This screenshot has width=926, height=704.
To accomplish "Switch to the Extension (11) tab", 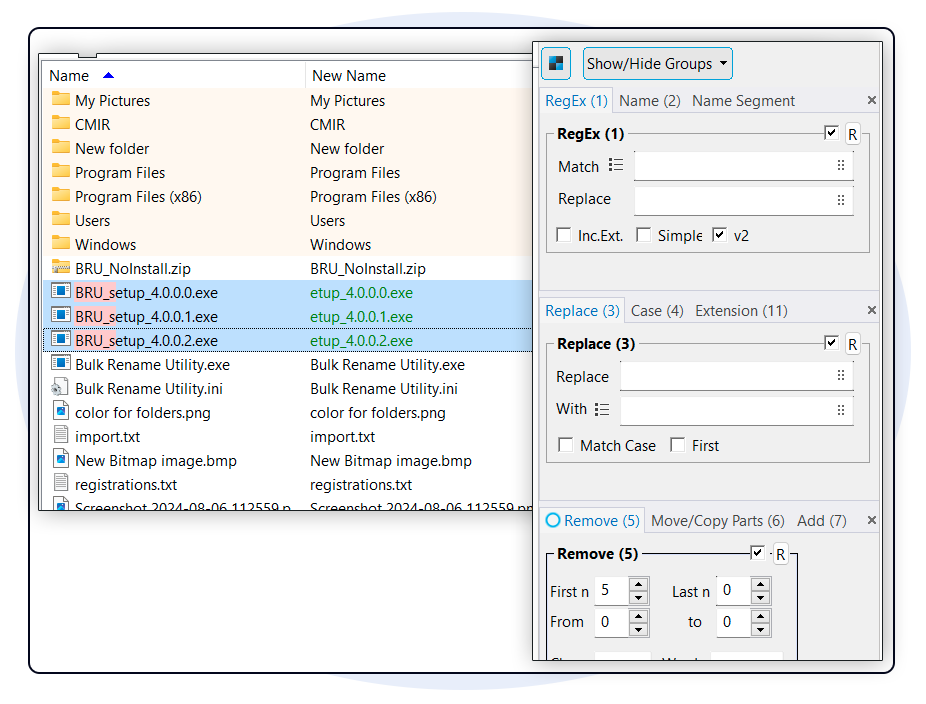I will click(x=741, y=311).
